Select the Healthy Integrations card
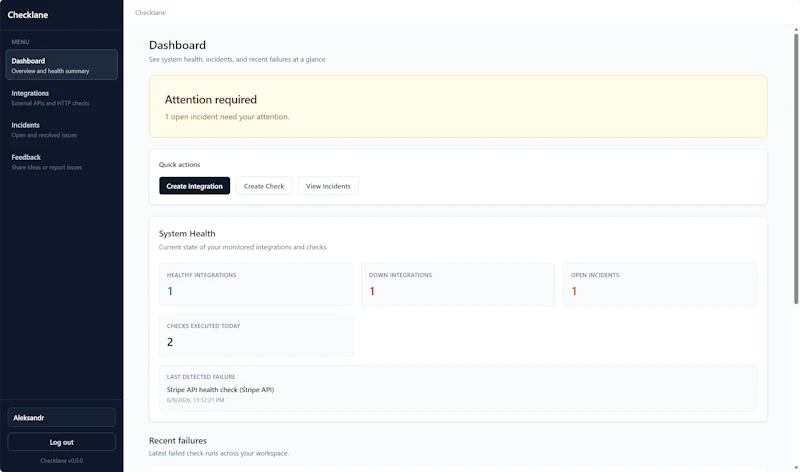 [x=256, y=284]
